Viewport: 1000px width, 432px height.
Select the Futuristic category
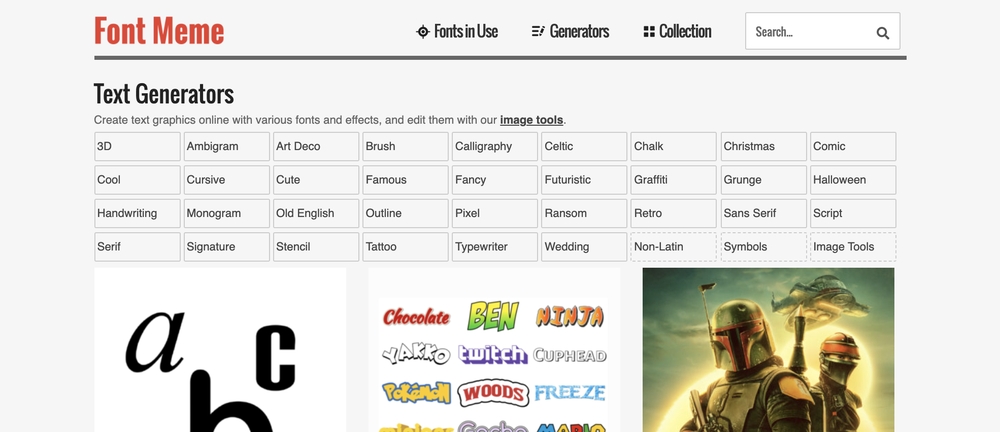pyautogui.click(x=584, y=180)
